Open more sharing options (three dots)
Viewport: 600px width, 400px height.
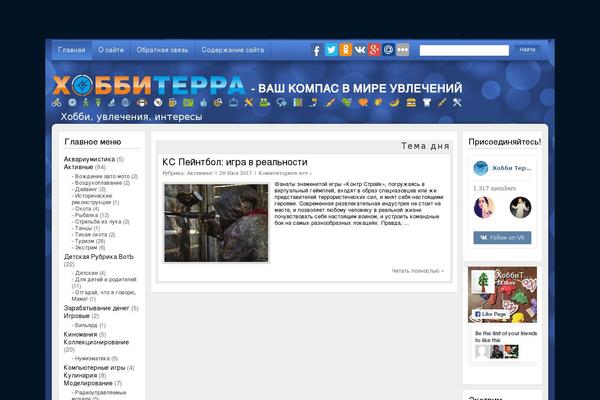[403, 50]
